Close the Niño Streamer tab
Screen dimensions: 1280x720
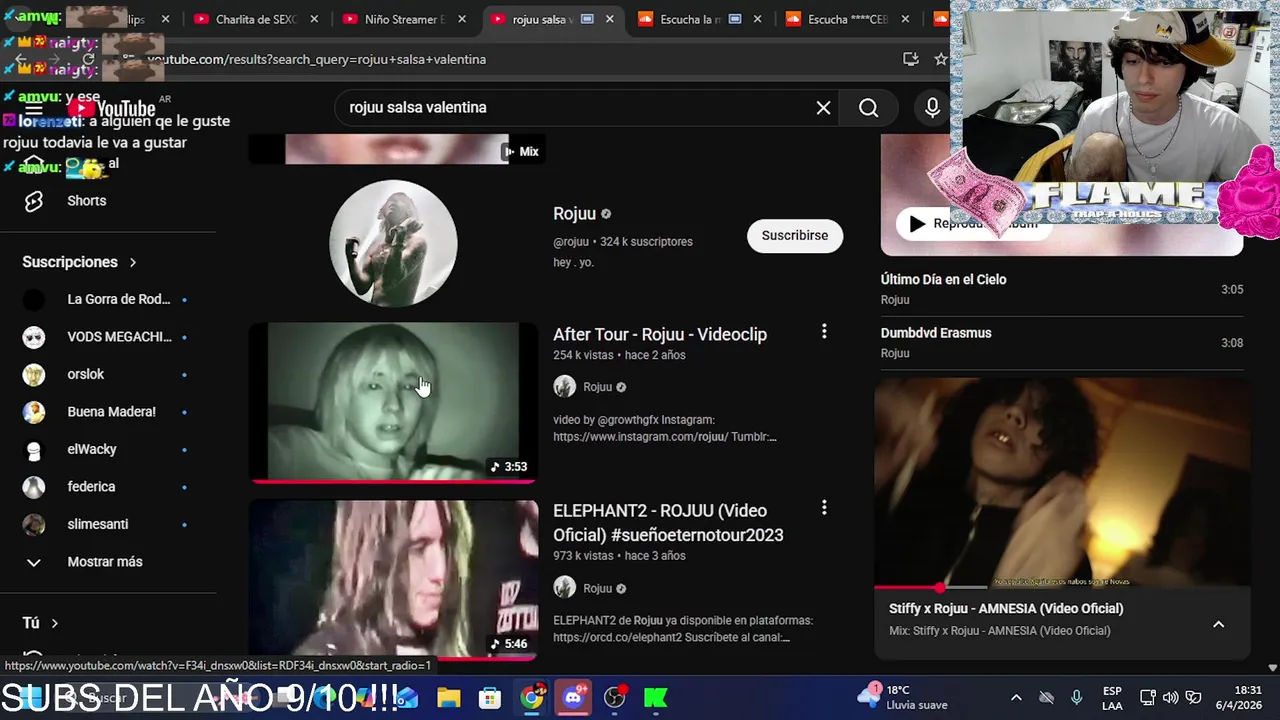[462, 19]
